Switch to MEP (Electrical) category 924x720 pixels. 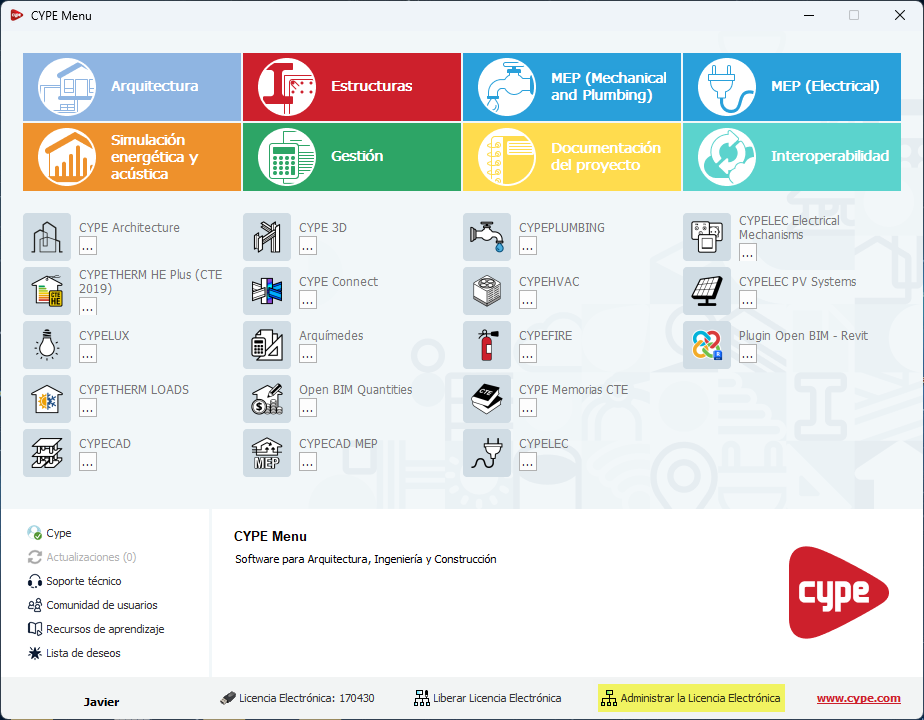coord(792,87)
